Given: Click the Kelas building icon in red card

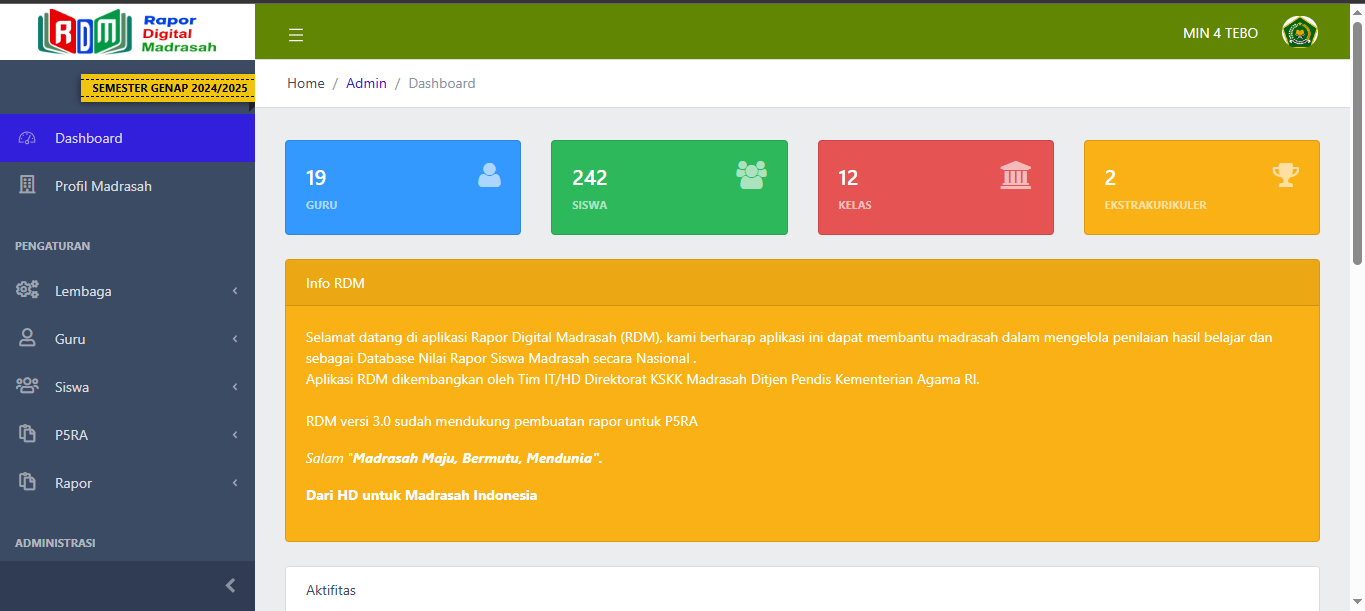Looking at the screenshot, I should click(1015, 175).
